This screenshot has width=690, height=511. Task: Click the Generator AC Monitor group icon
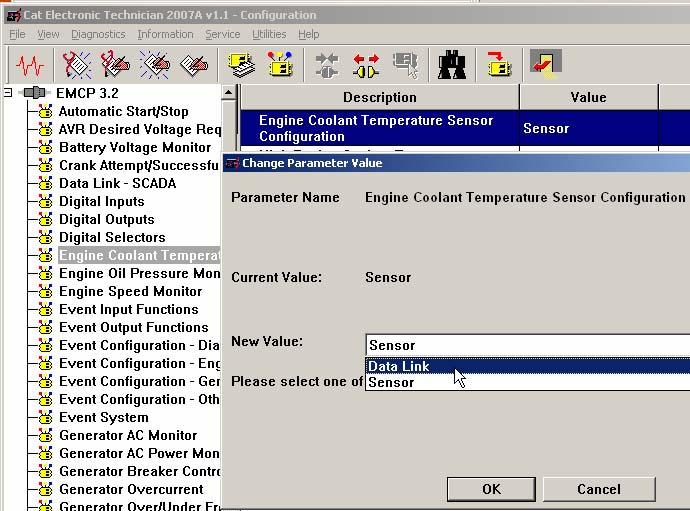coord(45,435)
